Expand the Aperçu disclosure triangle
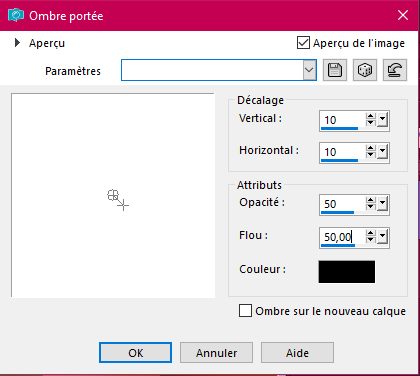The width and height of the screenshot is (420, 376). (x=17, y=43)
